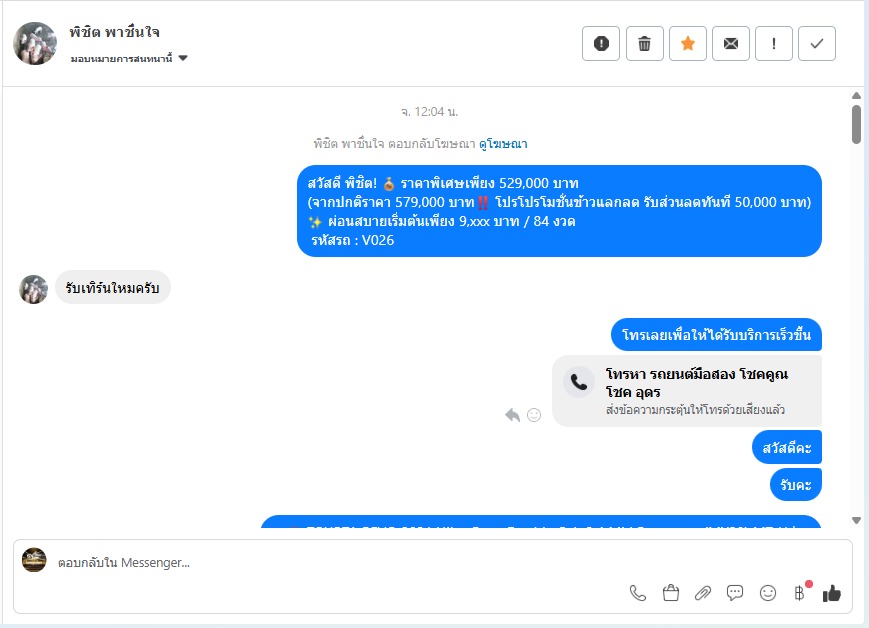Click the baht payment request icon
Screen dimensions: 869x628
pos(799,593)
